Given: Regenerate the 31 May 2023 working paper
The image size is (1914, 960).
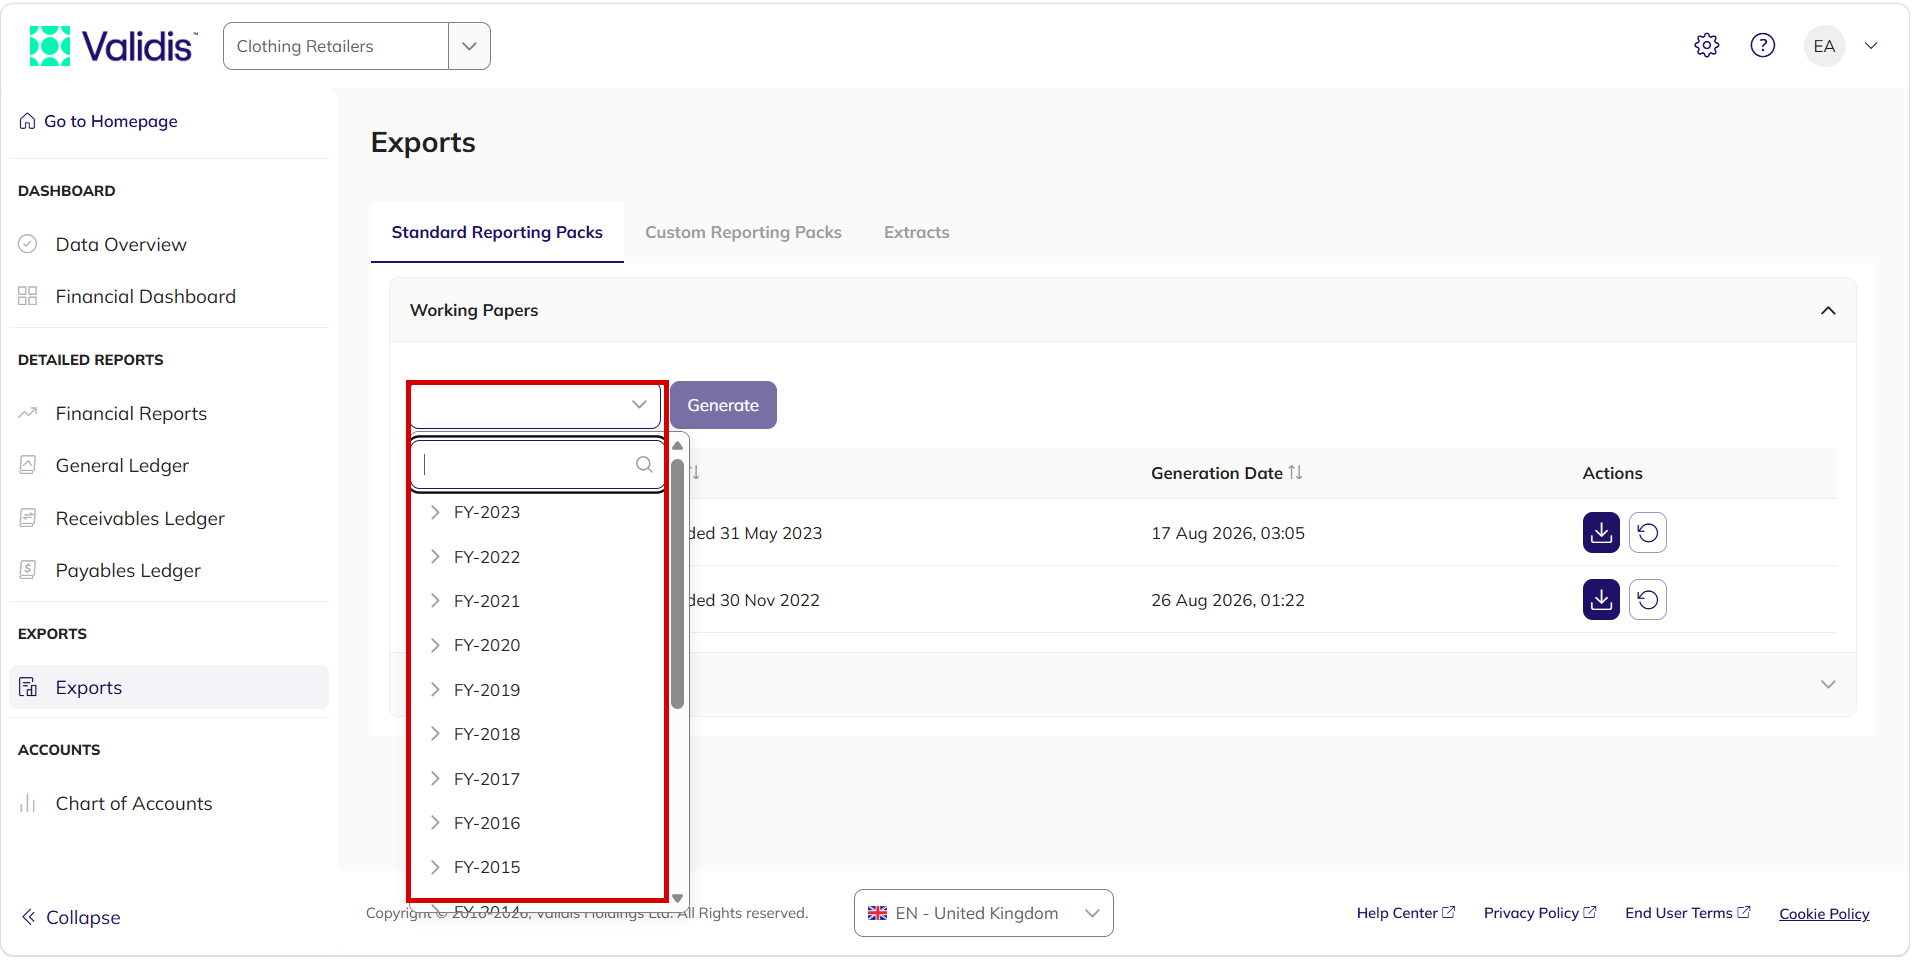Looking at the screenshot, I should 1648,533.
